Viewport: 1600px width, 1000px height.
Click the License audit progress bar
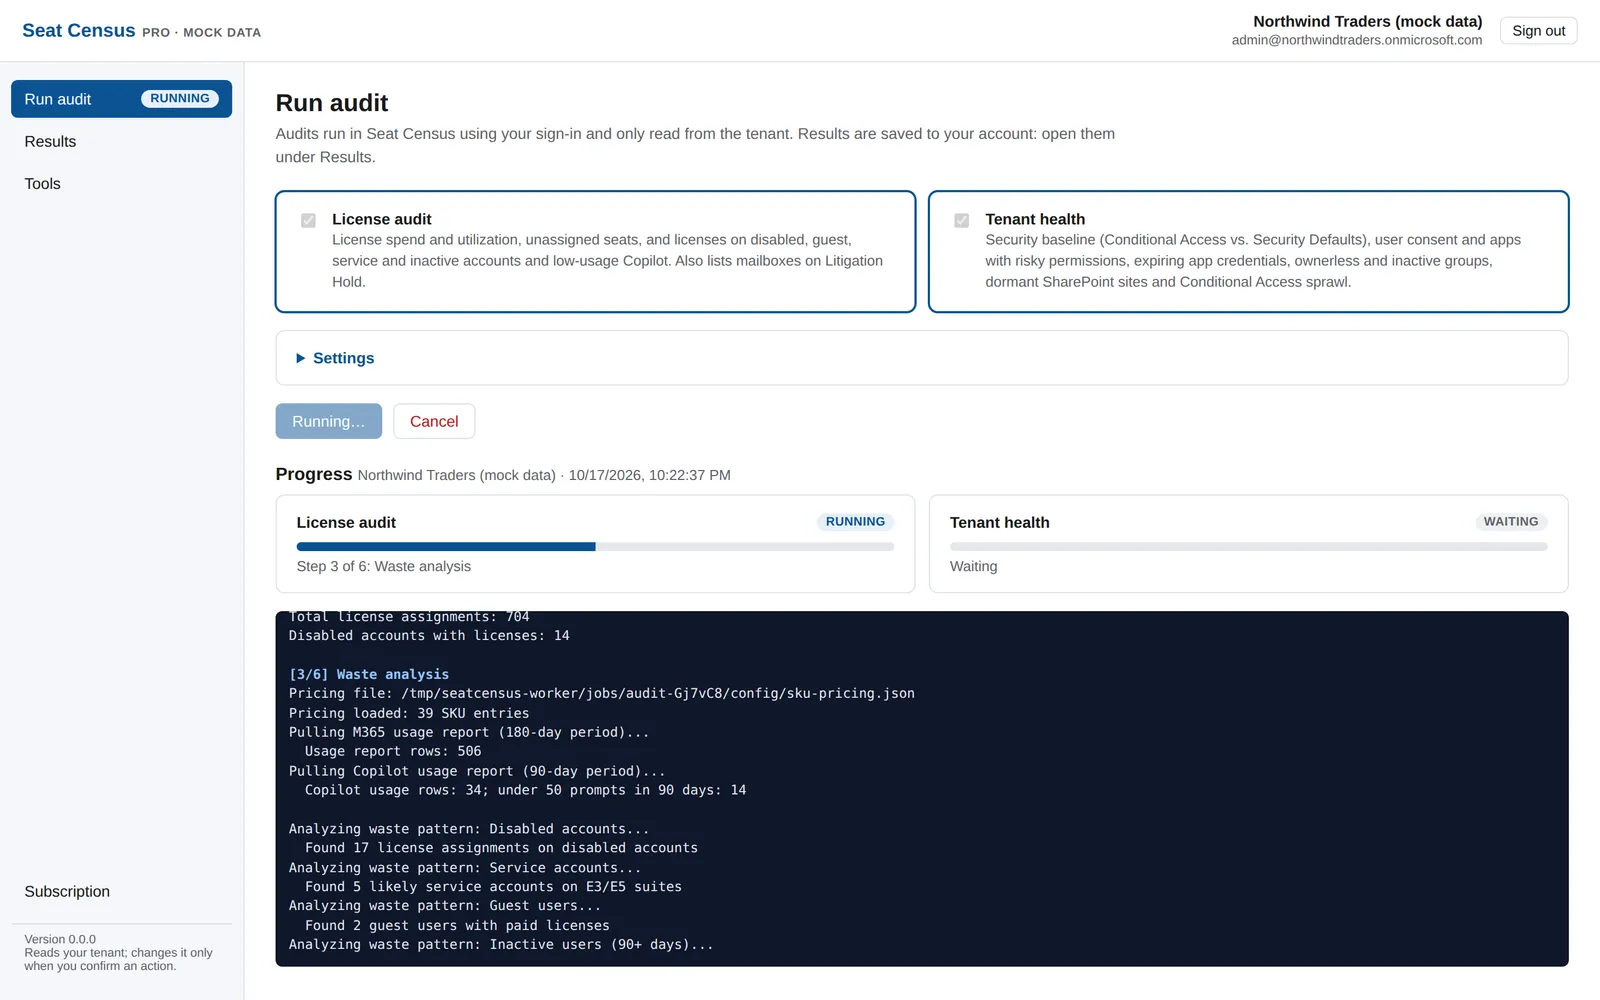pyautogui.click(x=595, y=547)
